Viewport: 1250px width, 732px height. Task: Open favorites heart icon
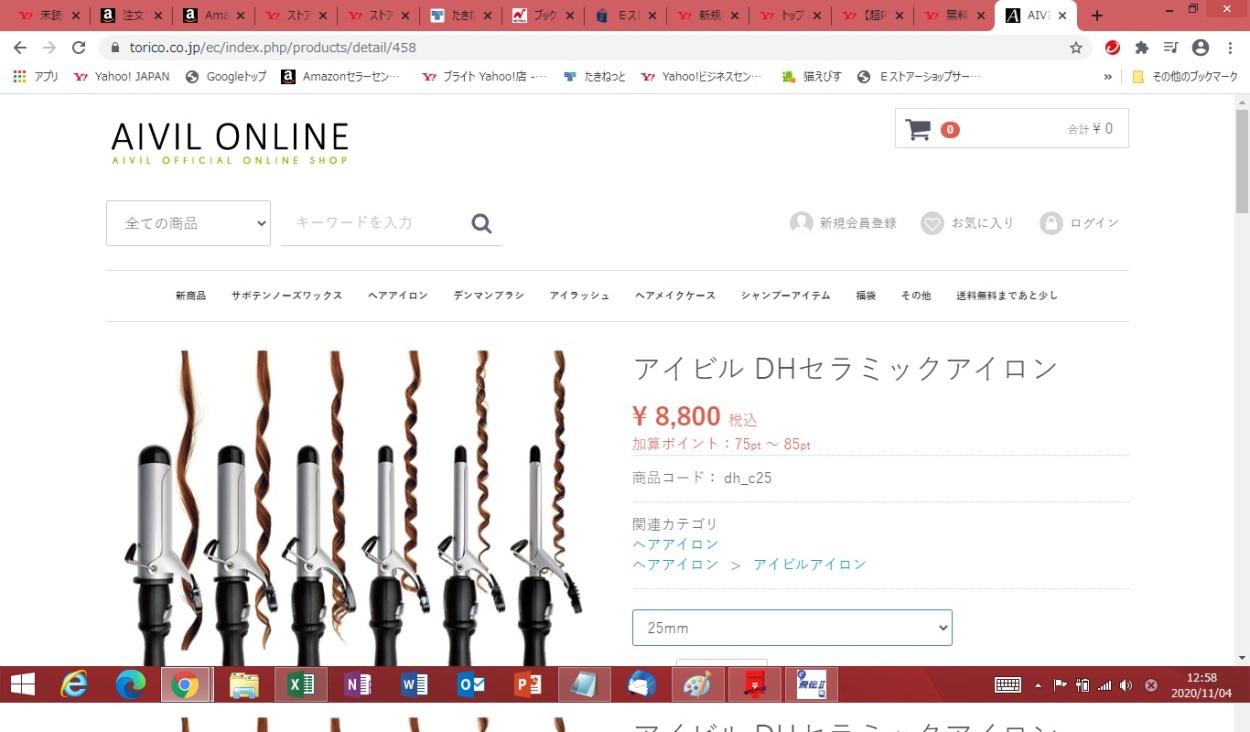click(932, 223)
